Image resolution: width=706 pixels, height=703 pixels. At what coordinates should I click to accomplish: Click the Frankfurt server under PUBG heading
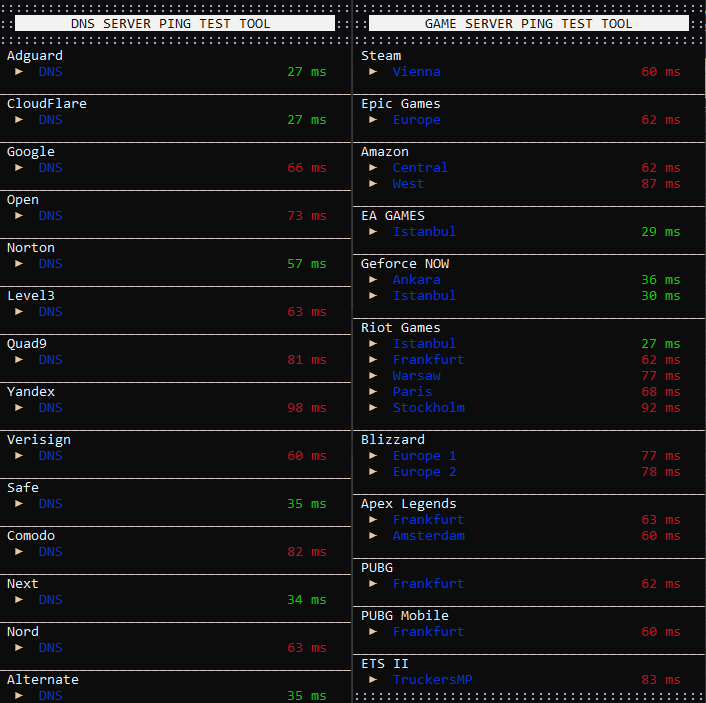[428, 584]
